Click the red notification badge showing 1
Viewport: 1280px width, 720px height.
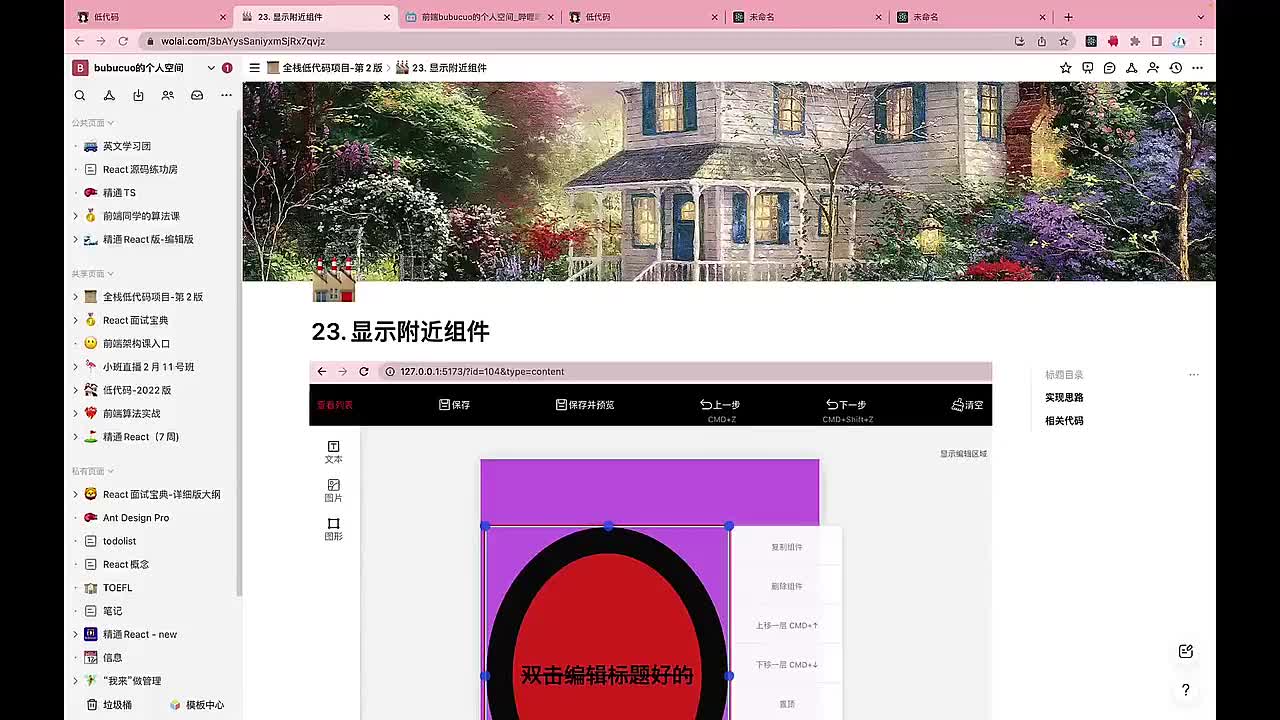coord(227,68)
